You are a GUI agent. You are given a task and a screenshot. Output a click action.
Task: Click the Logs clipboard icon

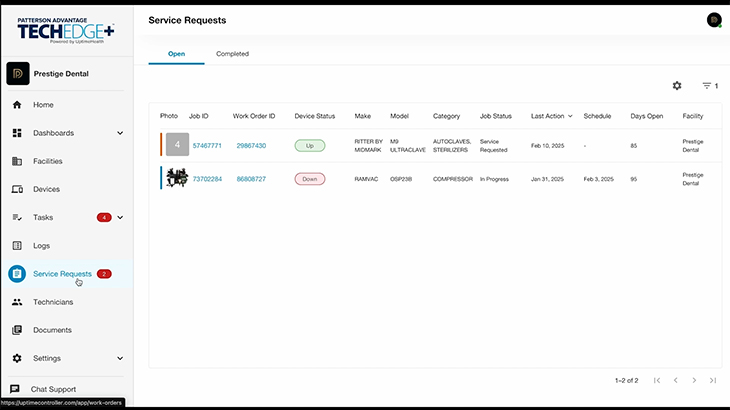pyautogui.click(x=17, y=245)
